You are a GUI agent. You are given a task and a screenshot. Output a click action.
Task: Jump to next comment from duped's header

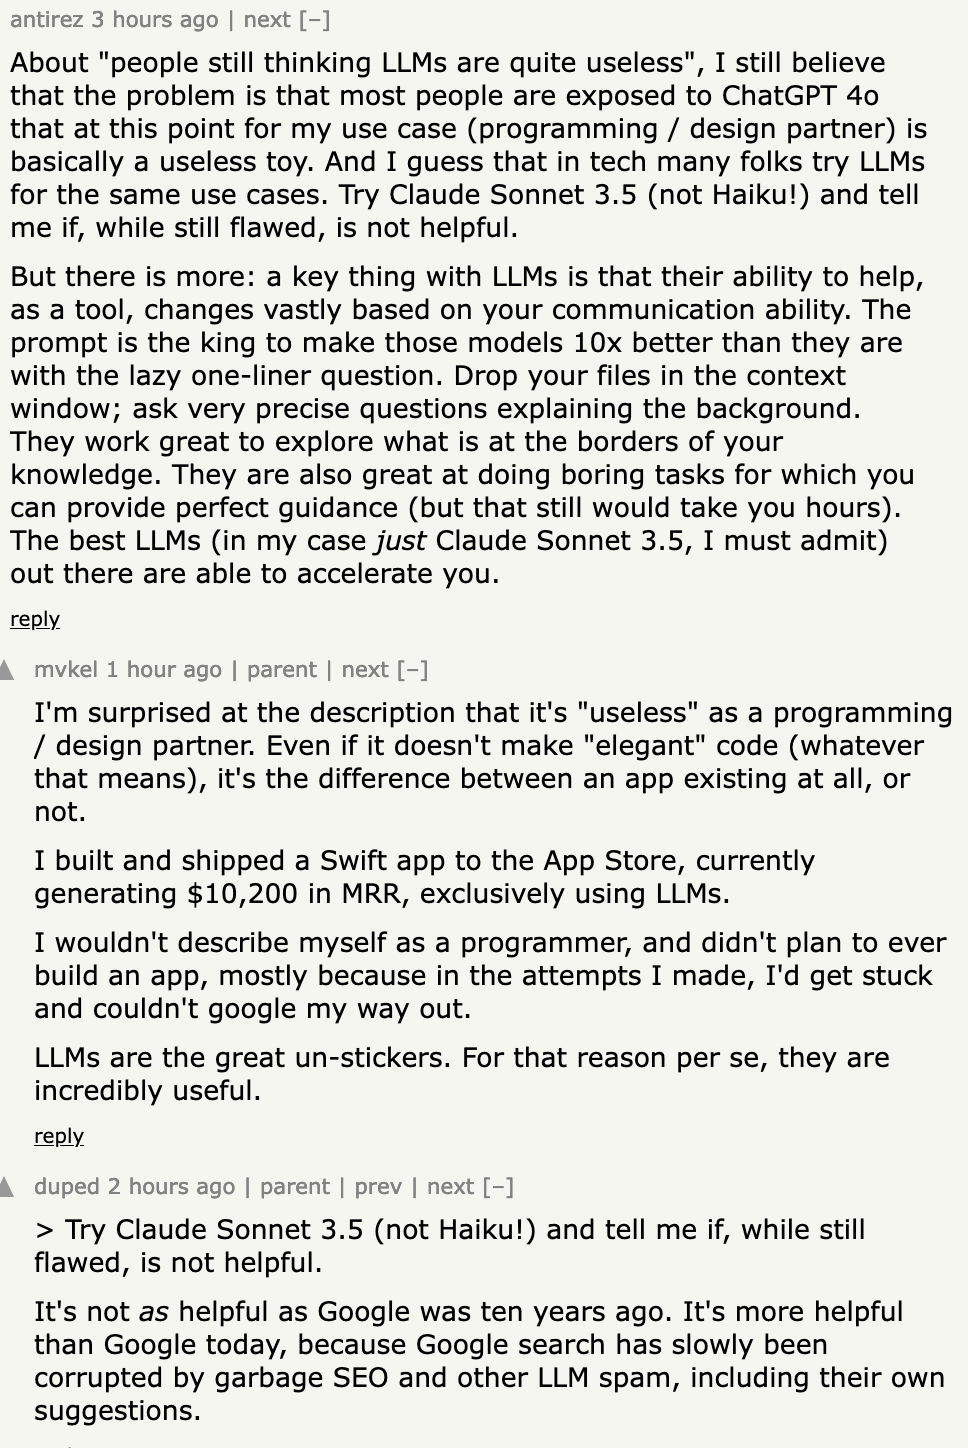(x=450, y=1187)
